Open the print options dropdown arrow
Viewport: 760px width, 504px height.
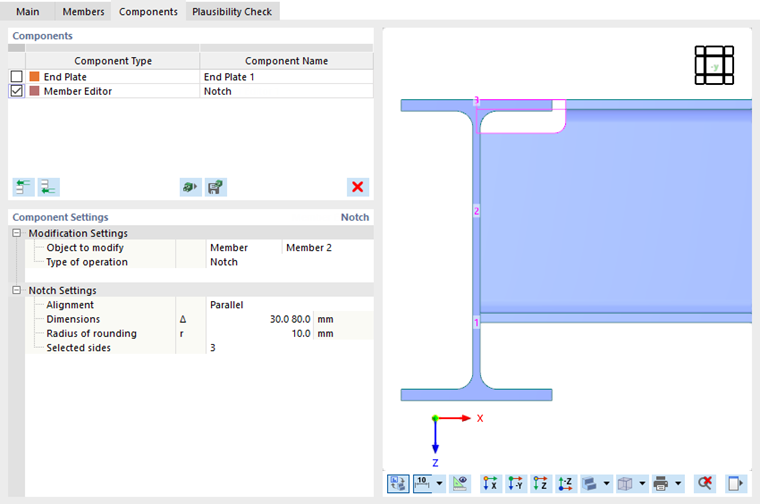tap(678, 484)
